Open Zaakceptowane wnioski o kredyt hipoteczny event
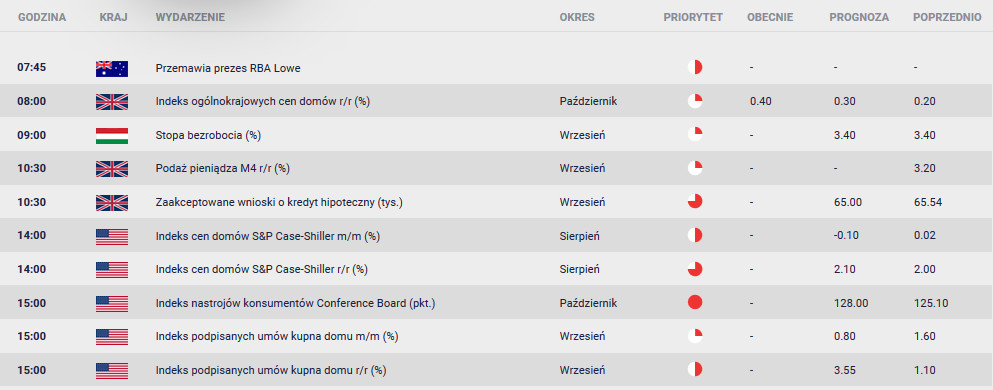 [279, 203]
